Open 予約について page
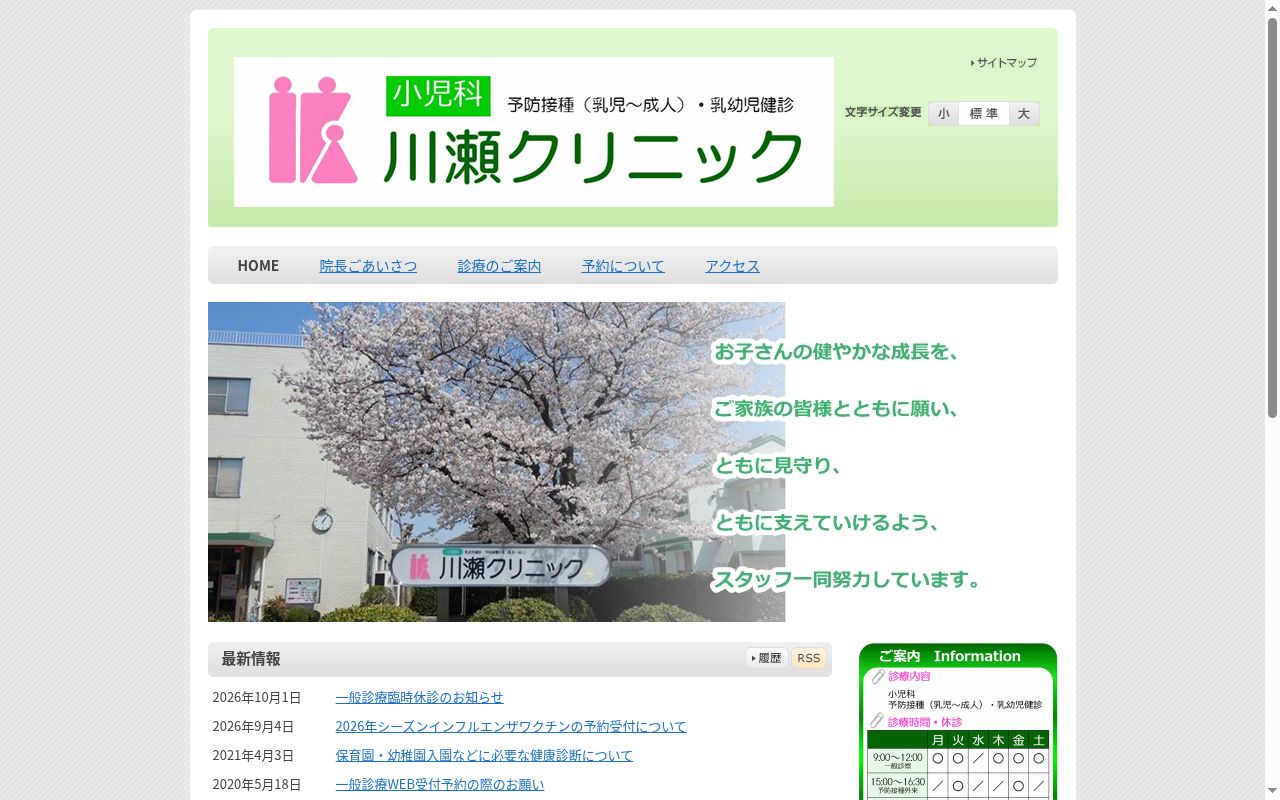Image resolution: width=1280 pixels, height=800 pixels. (623, 266)
